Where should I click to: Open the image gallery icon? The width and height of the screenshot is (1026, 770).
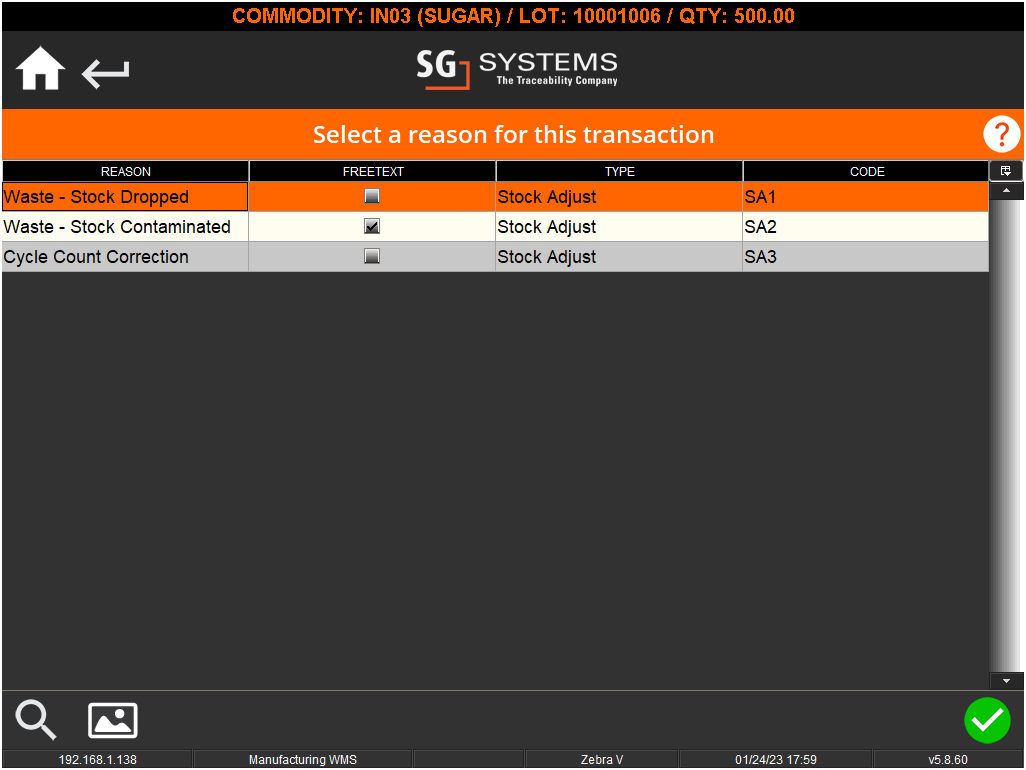pyautogui.click(x=112, y=720)
